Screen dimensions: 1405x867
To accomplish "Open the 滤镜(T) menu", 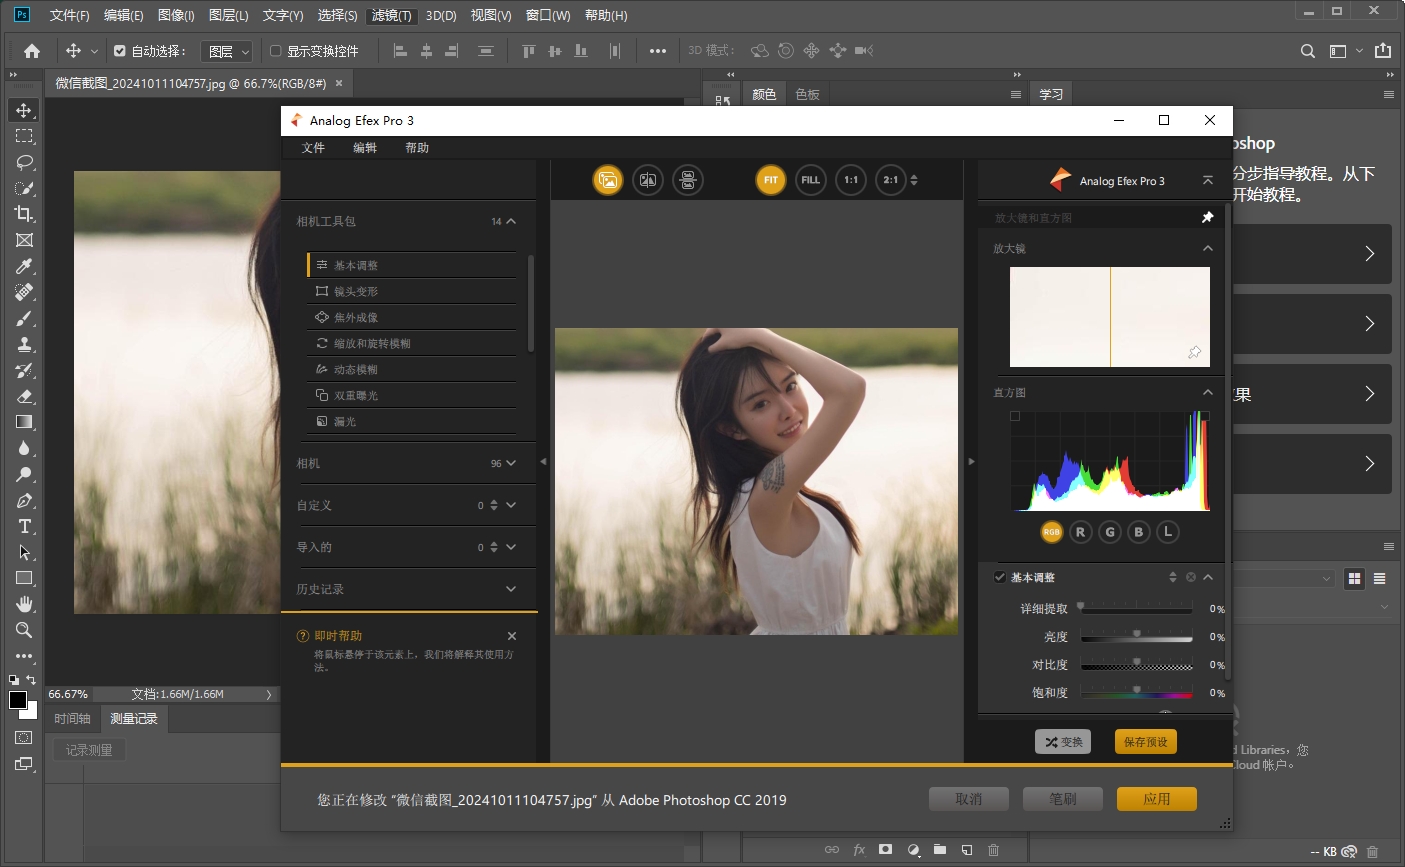I will [x=391, y=15].
